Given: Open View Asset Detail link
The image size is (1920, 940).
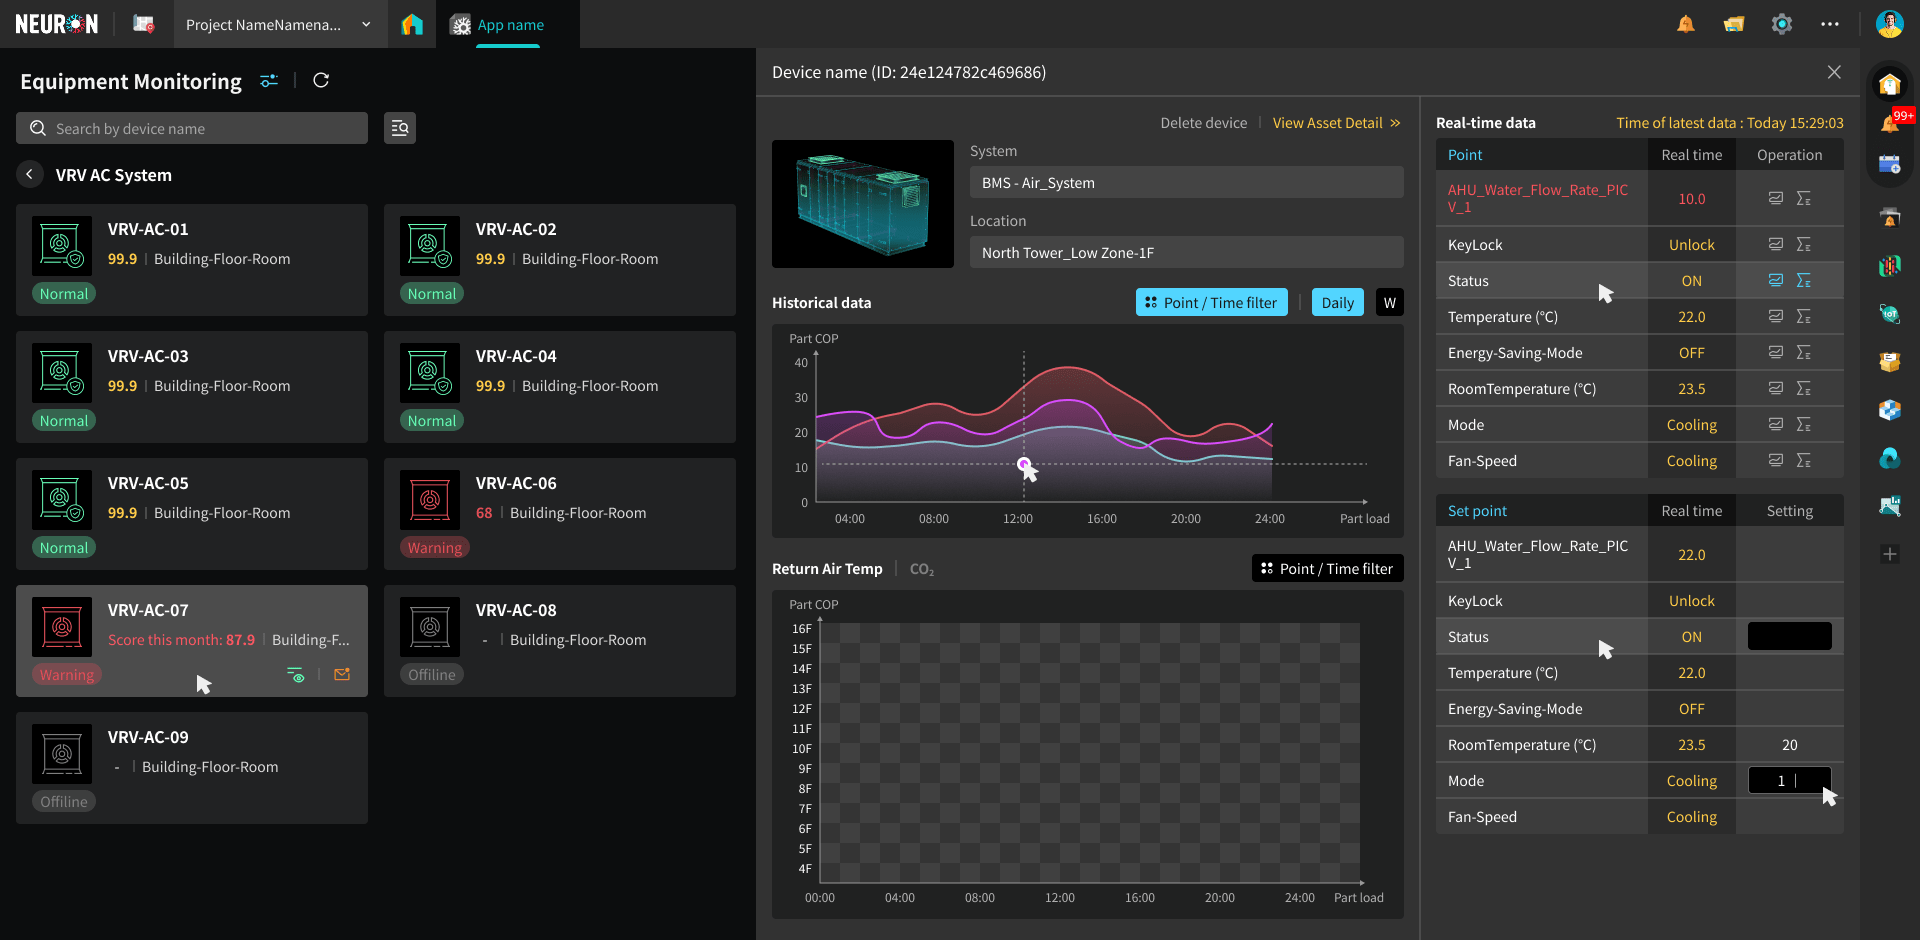Looking at the screenshot, I should (x=1330, y=122).
